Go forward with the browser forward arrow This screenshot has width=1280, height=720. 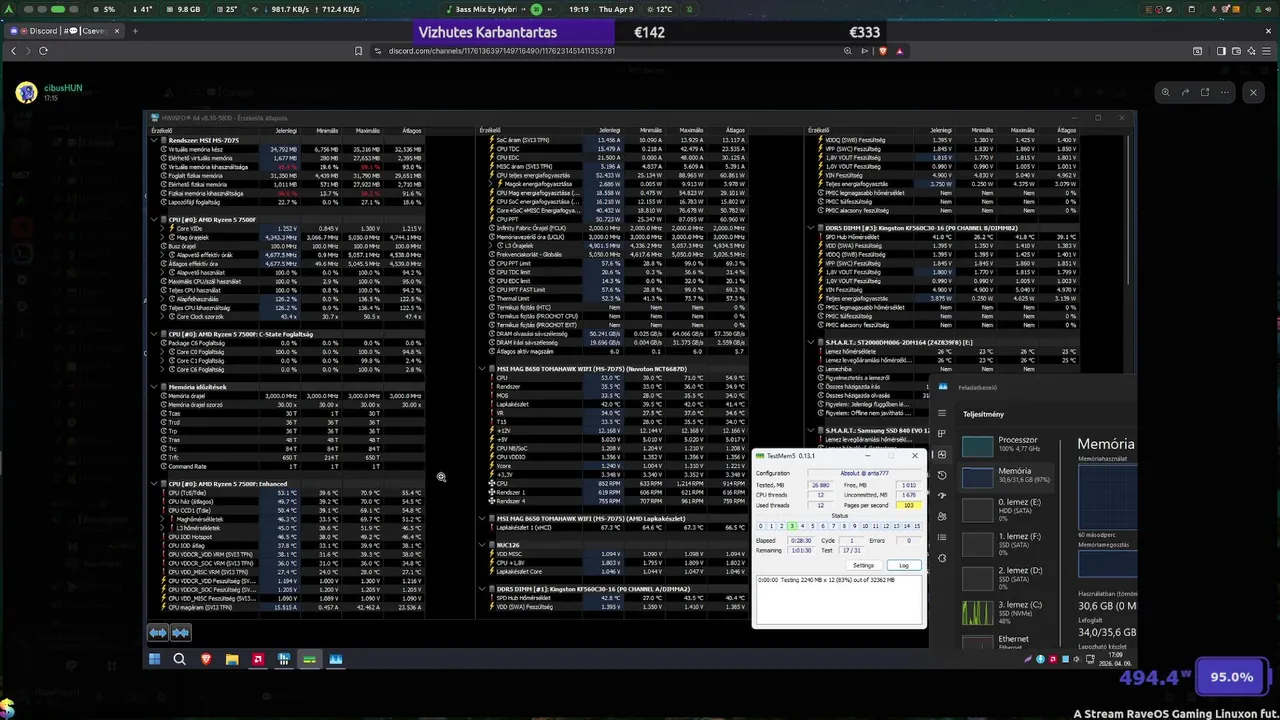(28, 51)
